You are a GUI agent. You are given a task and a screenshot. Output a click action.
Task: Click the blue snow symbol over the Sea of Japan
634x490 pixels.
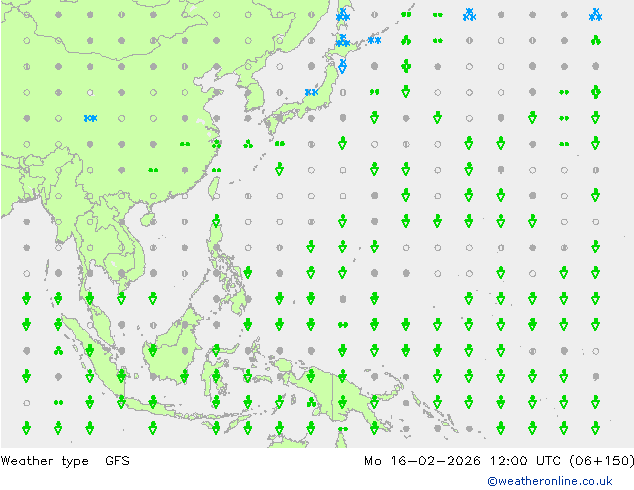311,92
